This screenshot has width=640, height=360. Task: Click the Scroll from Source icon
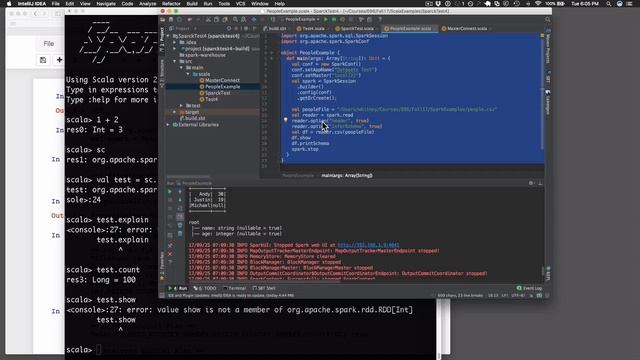pos(229,29)
